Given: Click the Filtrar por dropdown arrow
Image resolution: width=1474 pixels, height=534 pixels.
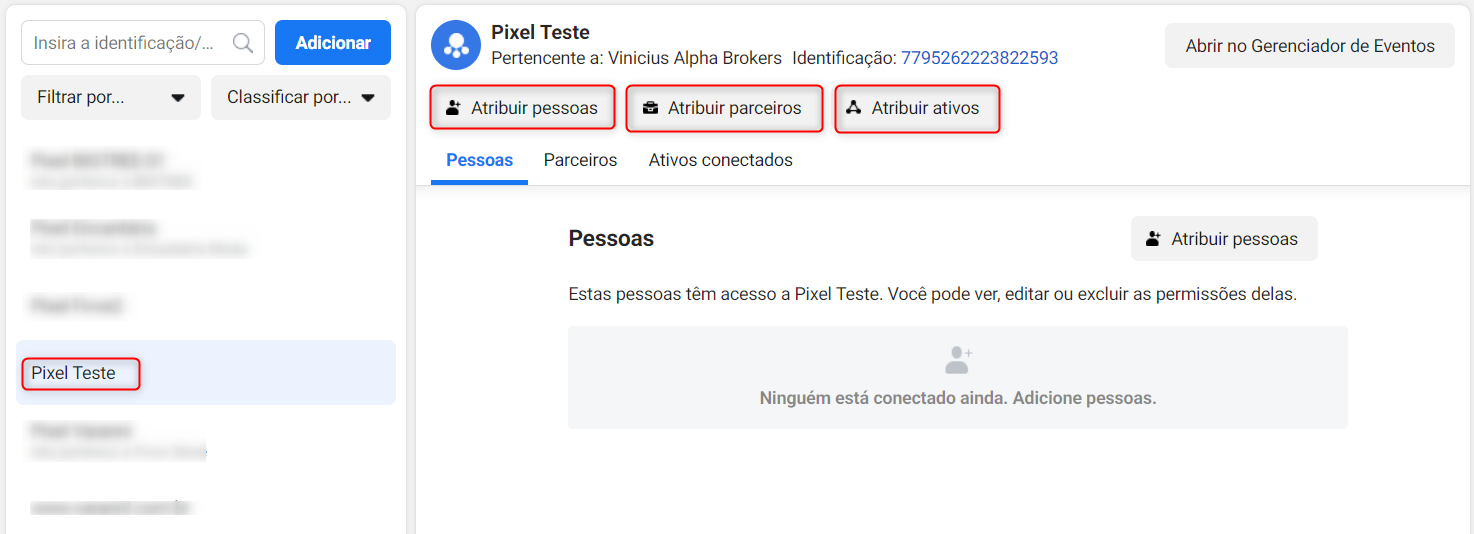Looking at the screenshot, I should click(x=178, y=98).
